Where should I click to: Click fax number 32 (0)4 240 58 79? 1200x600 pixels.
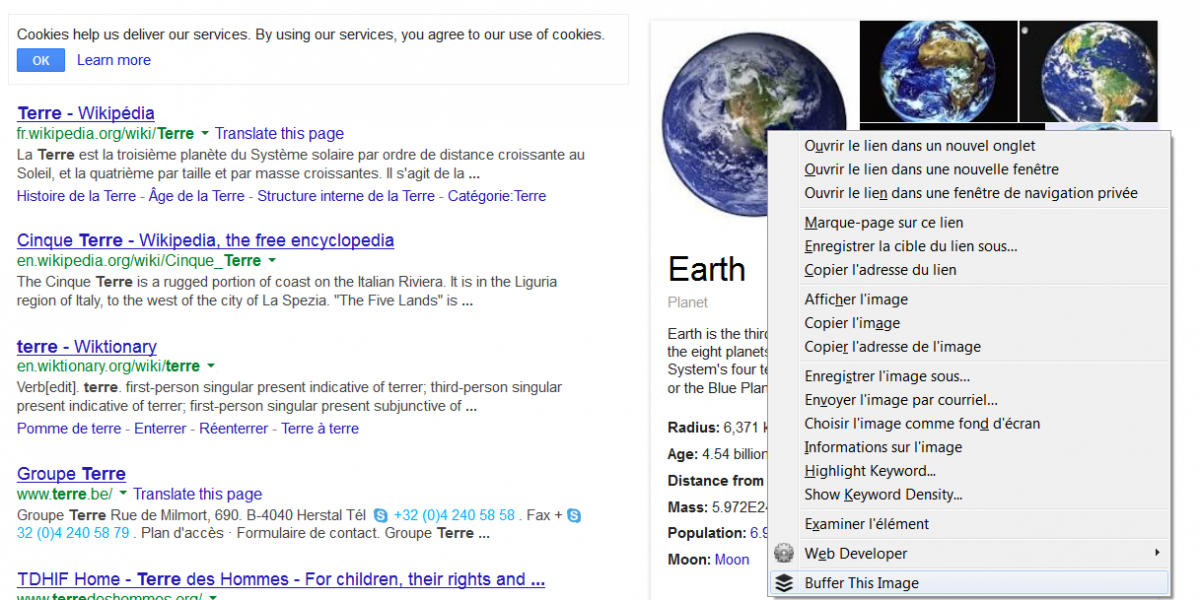[x=73, y=533]
